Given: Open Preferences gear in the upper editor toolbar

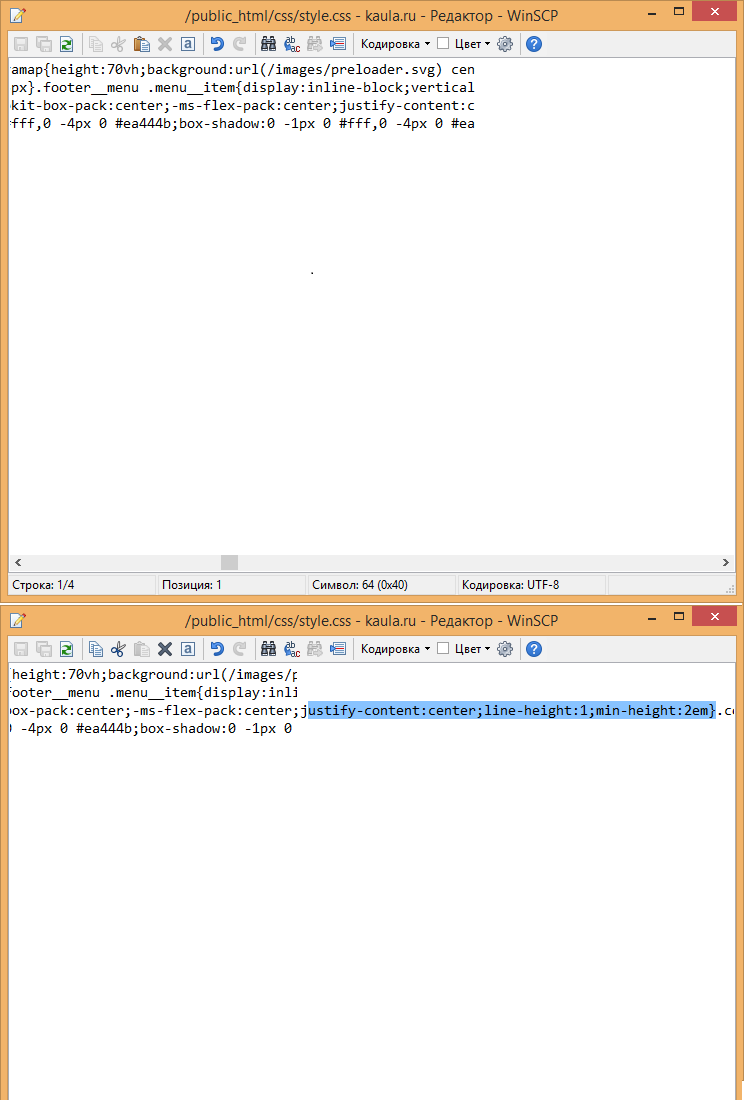Looking at the screenshot, I should 505,44.
